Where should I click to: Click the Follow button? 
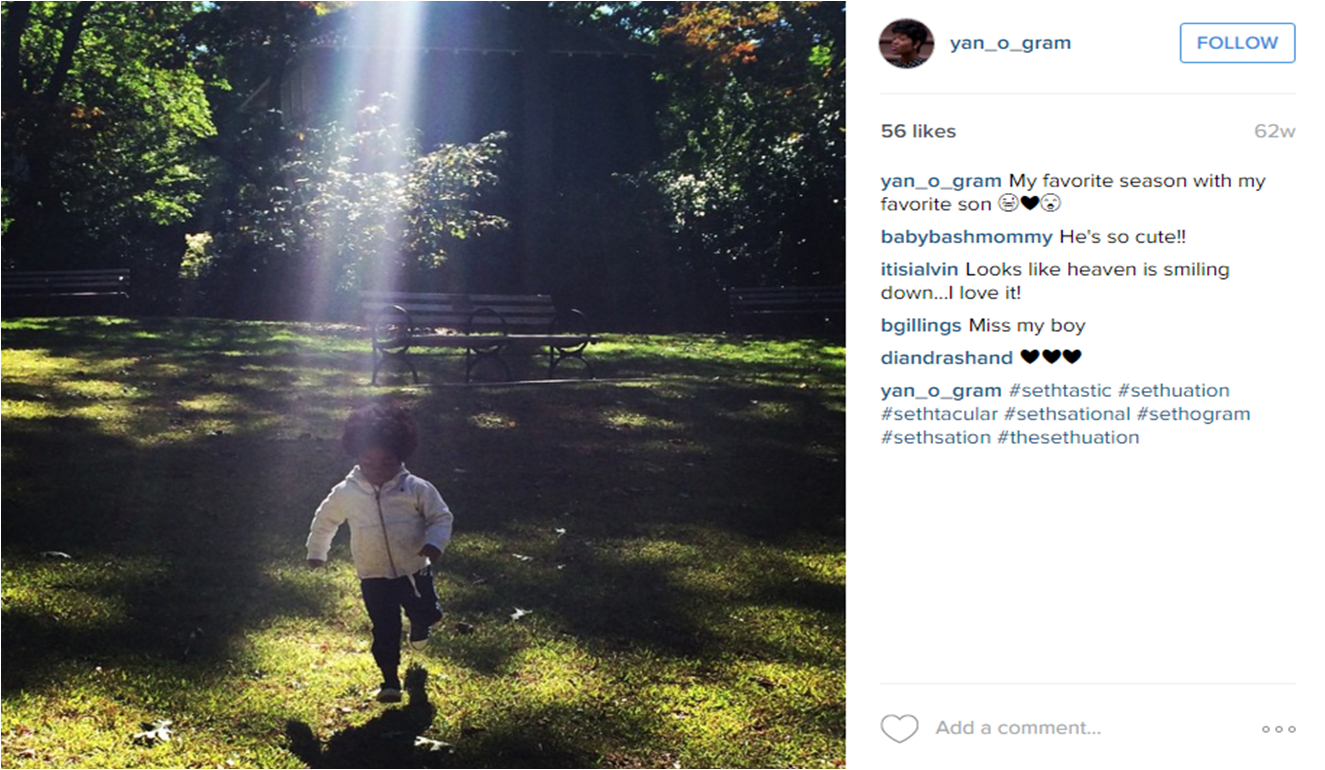pyautogui.click(x=1237, y=43)
